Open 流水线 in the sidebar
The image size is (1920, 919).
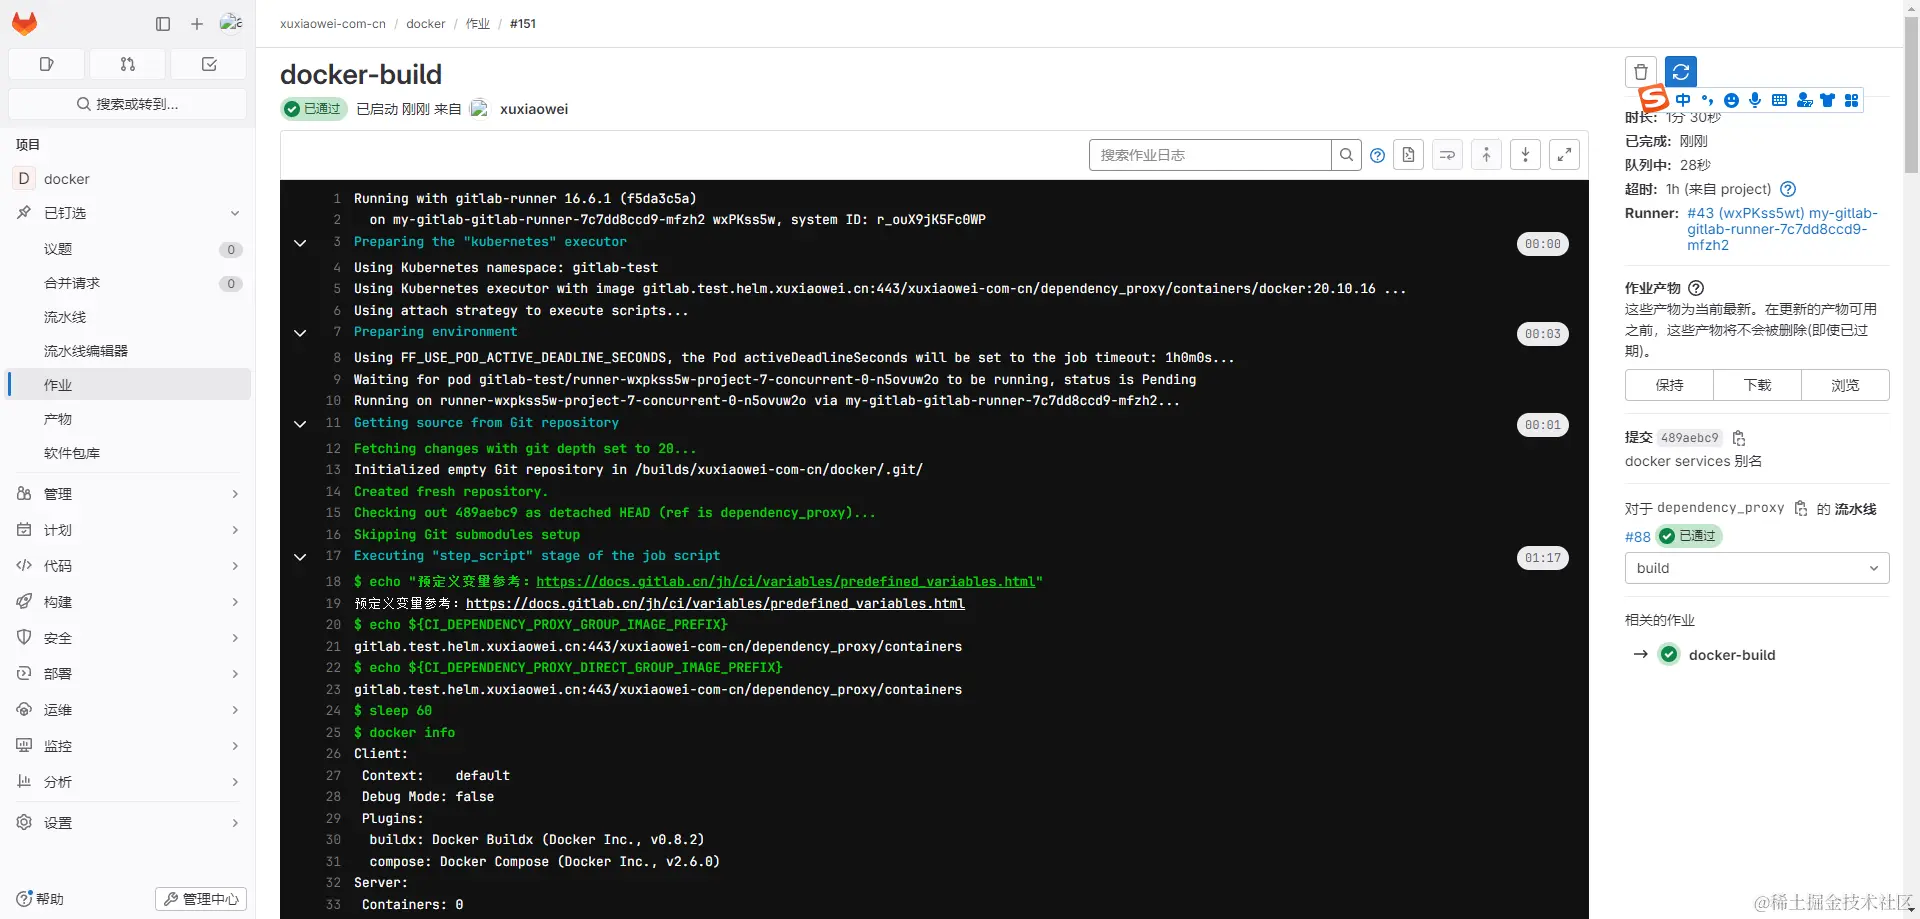[x=129, y=317]
